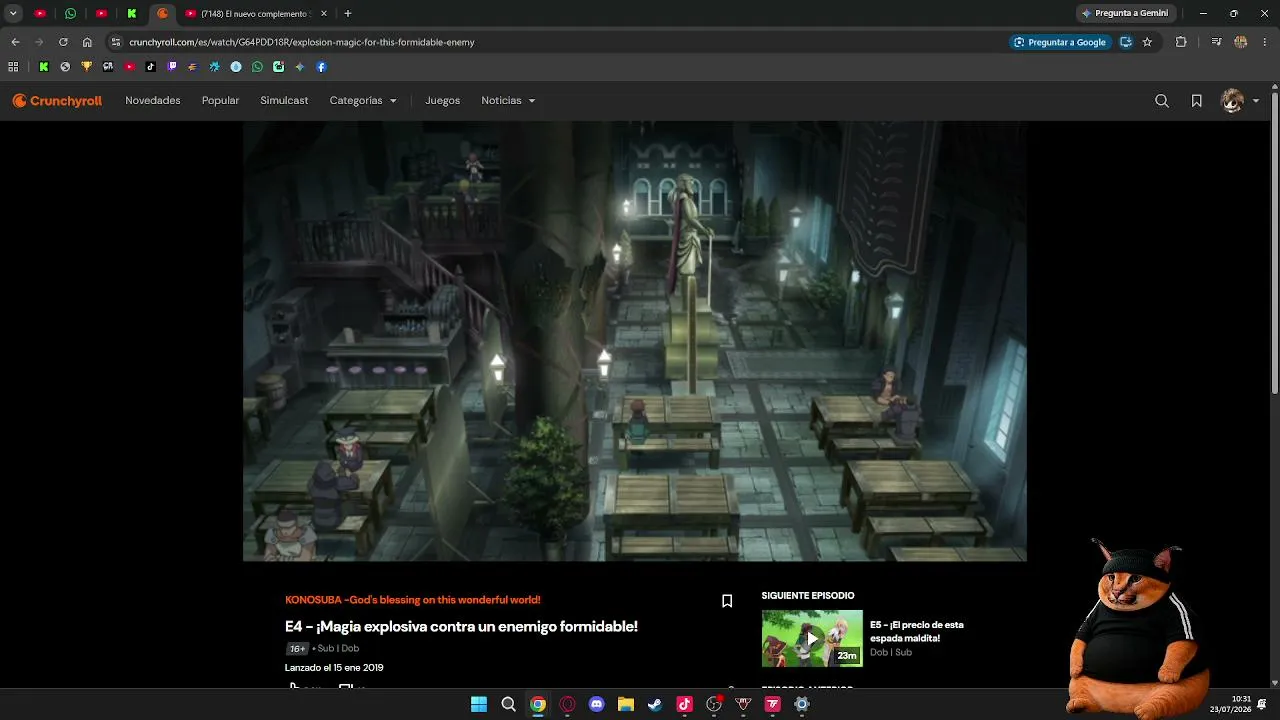This screenshot has width=1280, height=720.
Task: Go to Novedades in the navigation
Action: 153,101
